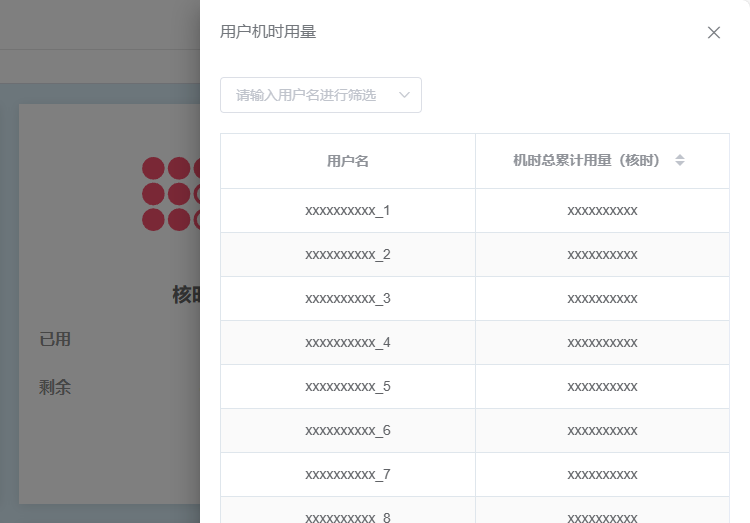
Task: Click the dropdown chevron in filter box
Action: 404,95
